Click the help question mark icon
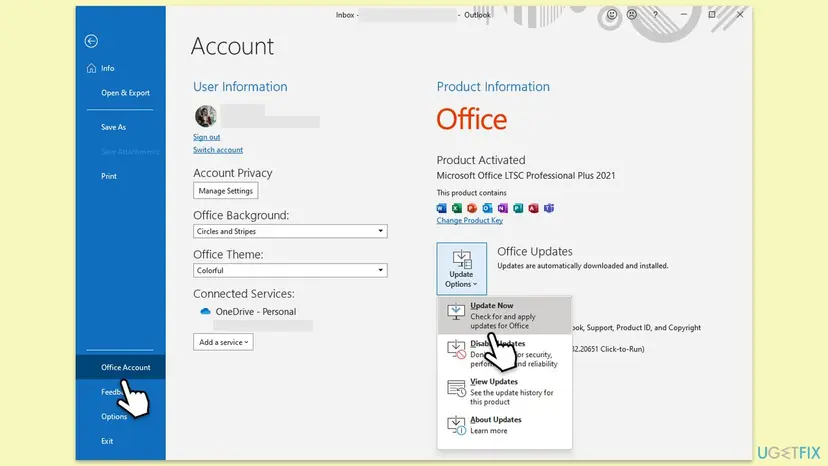 click(x=655, y=15)
